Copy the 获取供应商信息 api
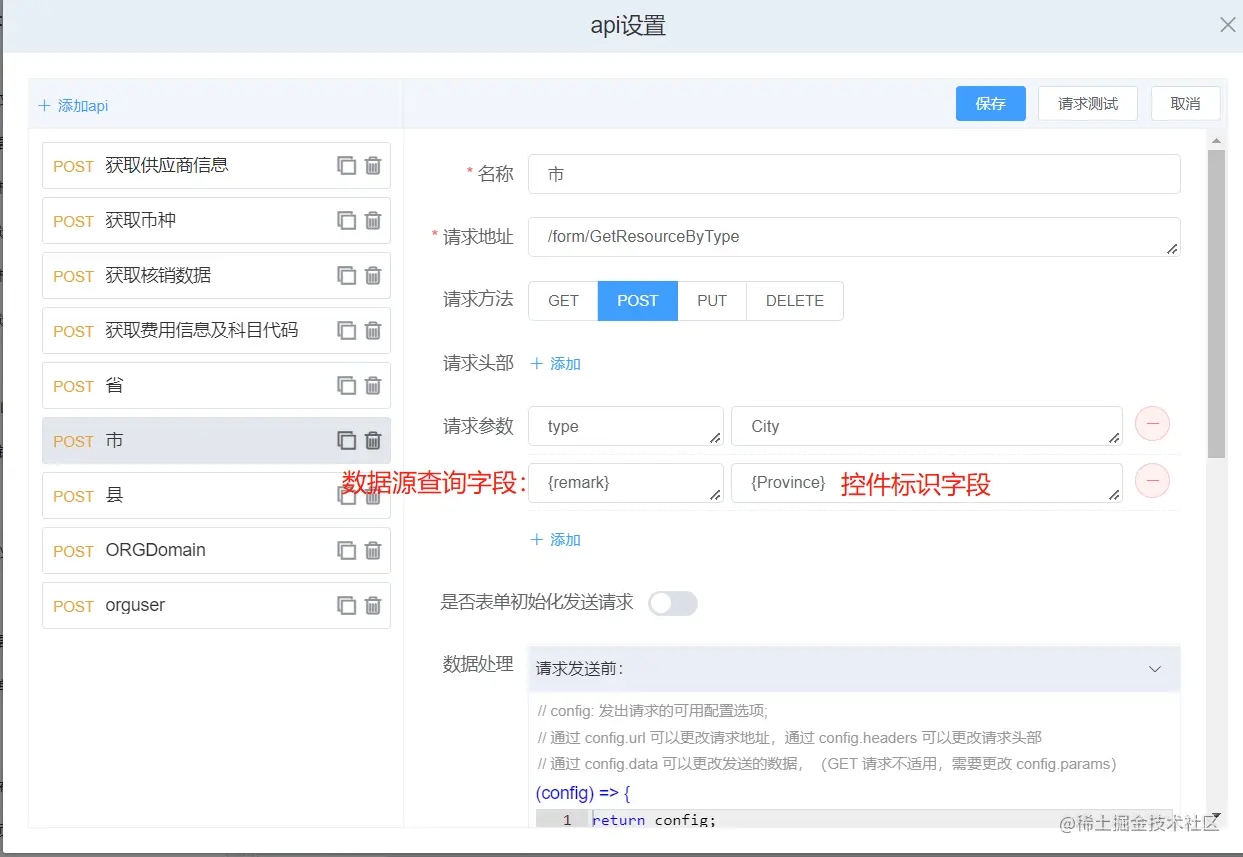Screen dimensions: 1243x857 tap(345, 166)
